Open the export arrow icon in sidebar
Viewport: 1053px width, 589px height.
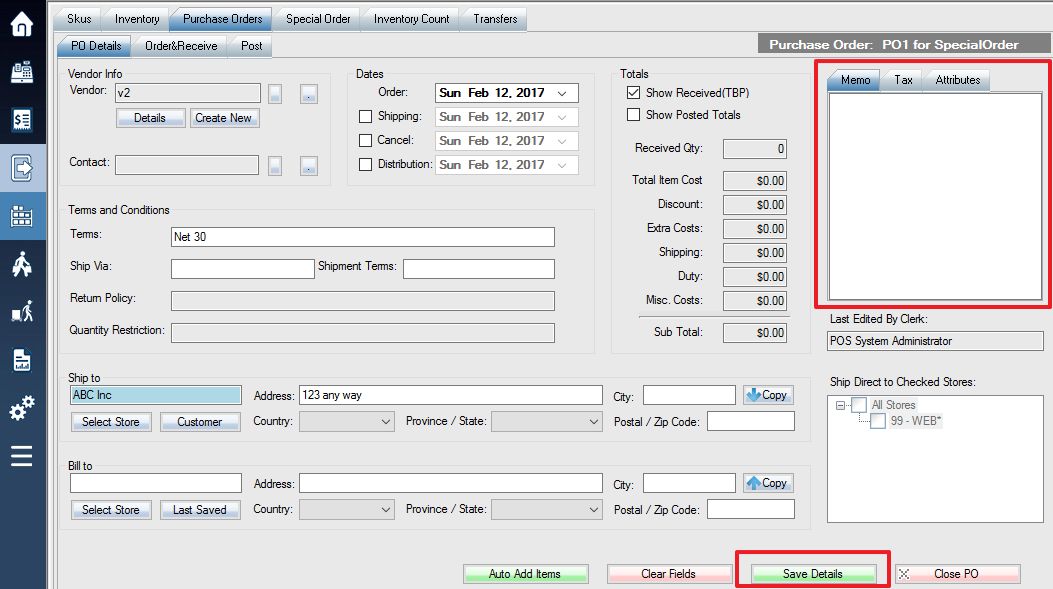(21, 168)
